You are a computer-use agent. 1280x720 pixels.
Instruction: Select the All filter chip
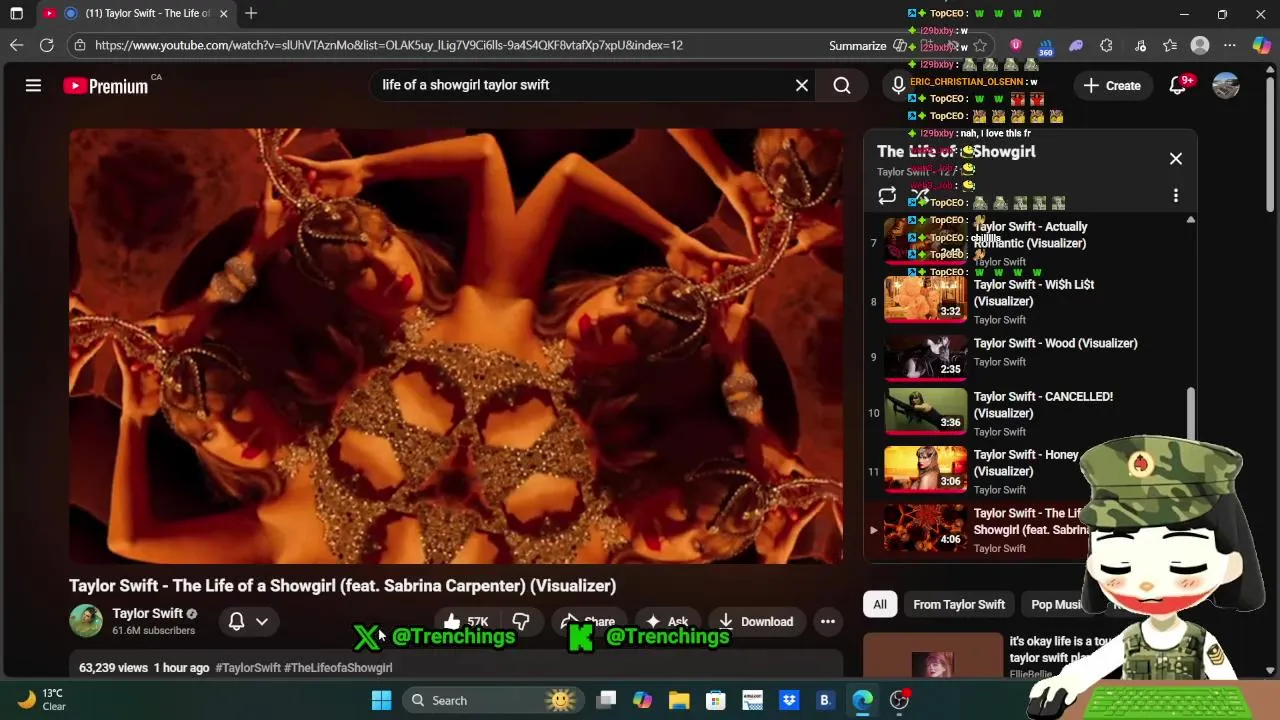coord(880,604)
